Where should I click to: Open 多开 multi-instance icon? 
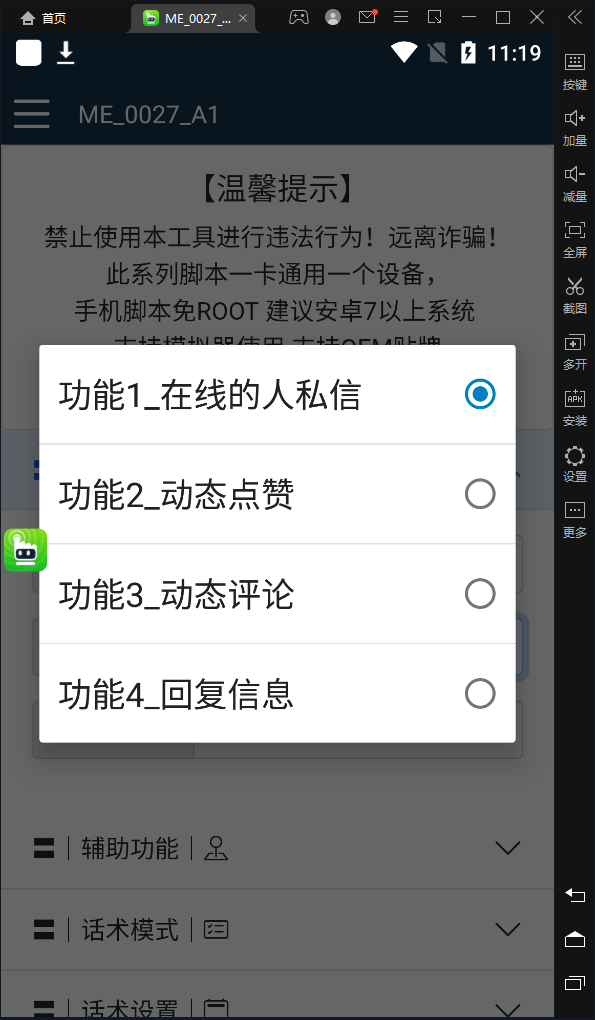[575, 351]
